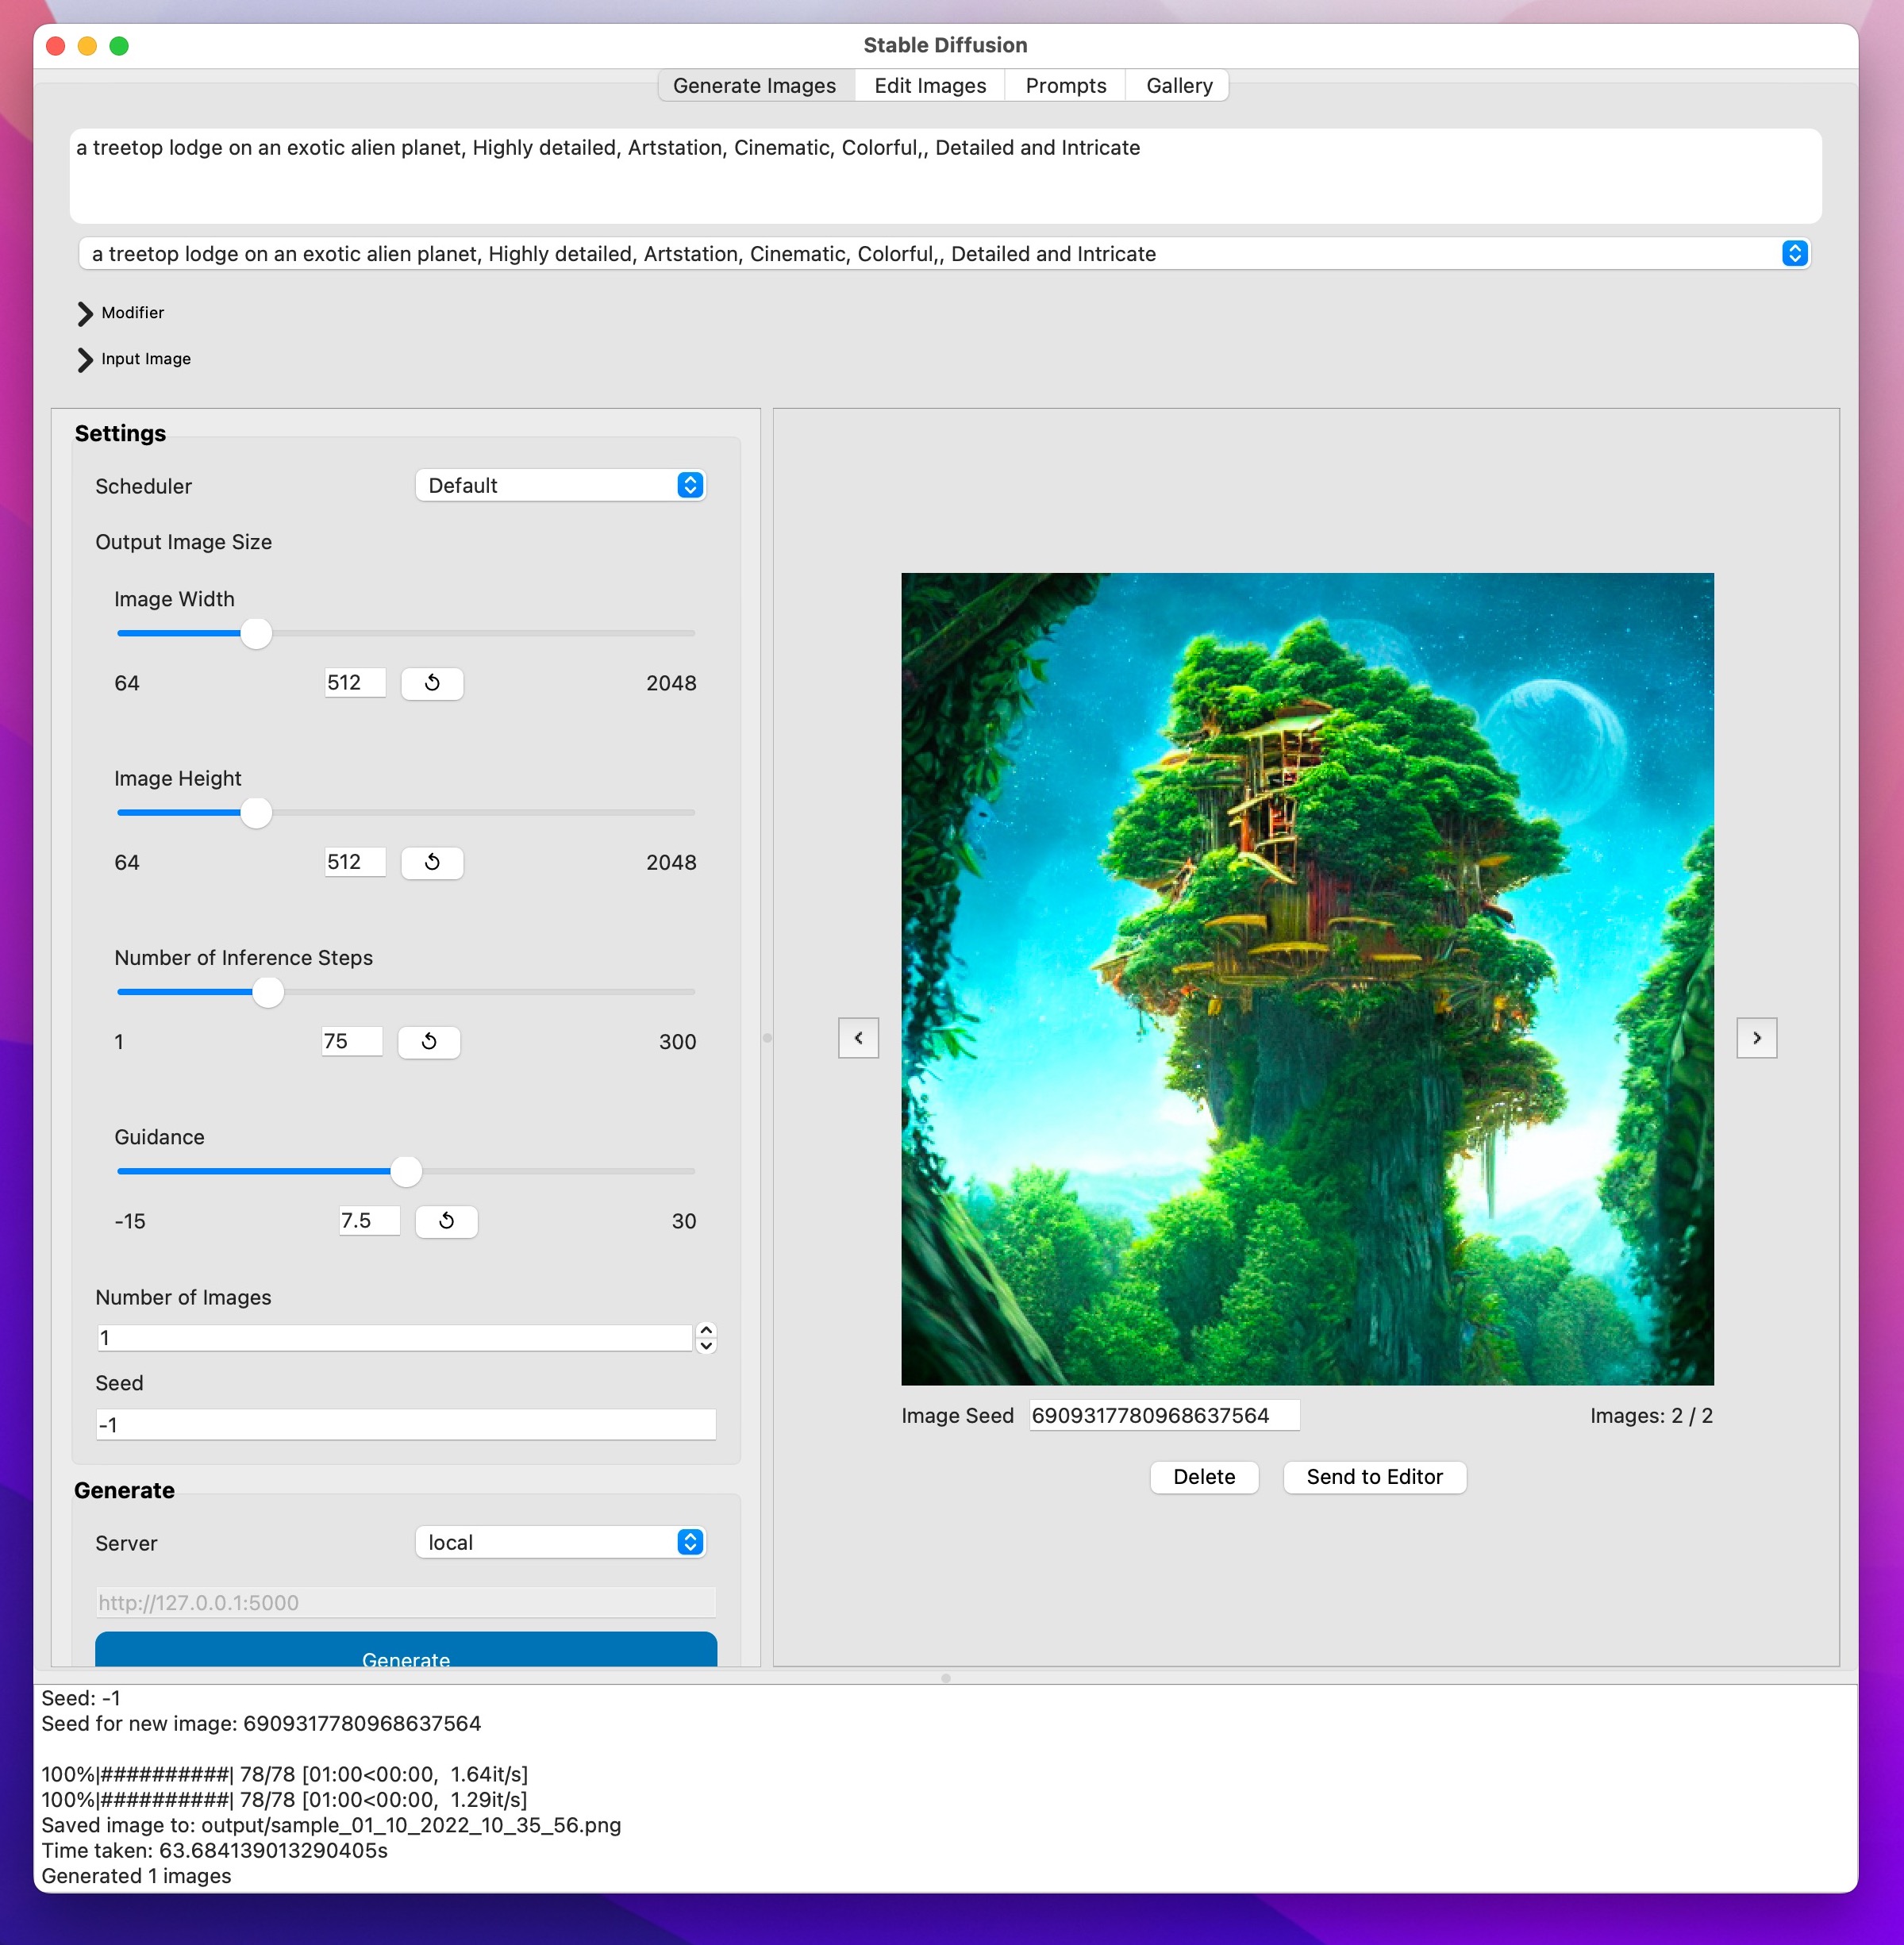The height and width of the screenshot is (1945, 1904).
Task: Delete the current generated image
Action: pos(1203,1477)
